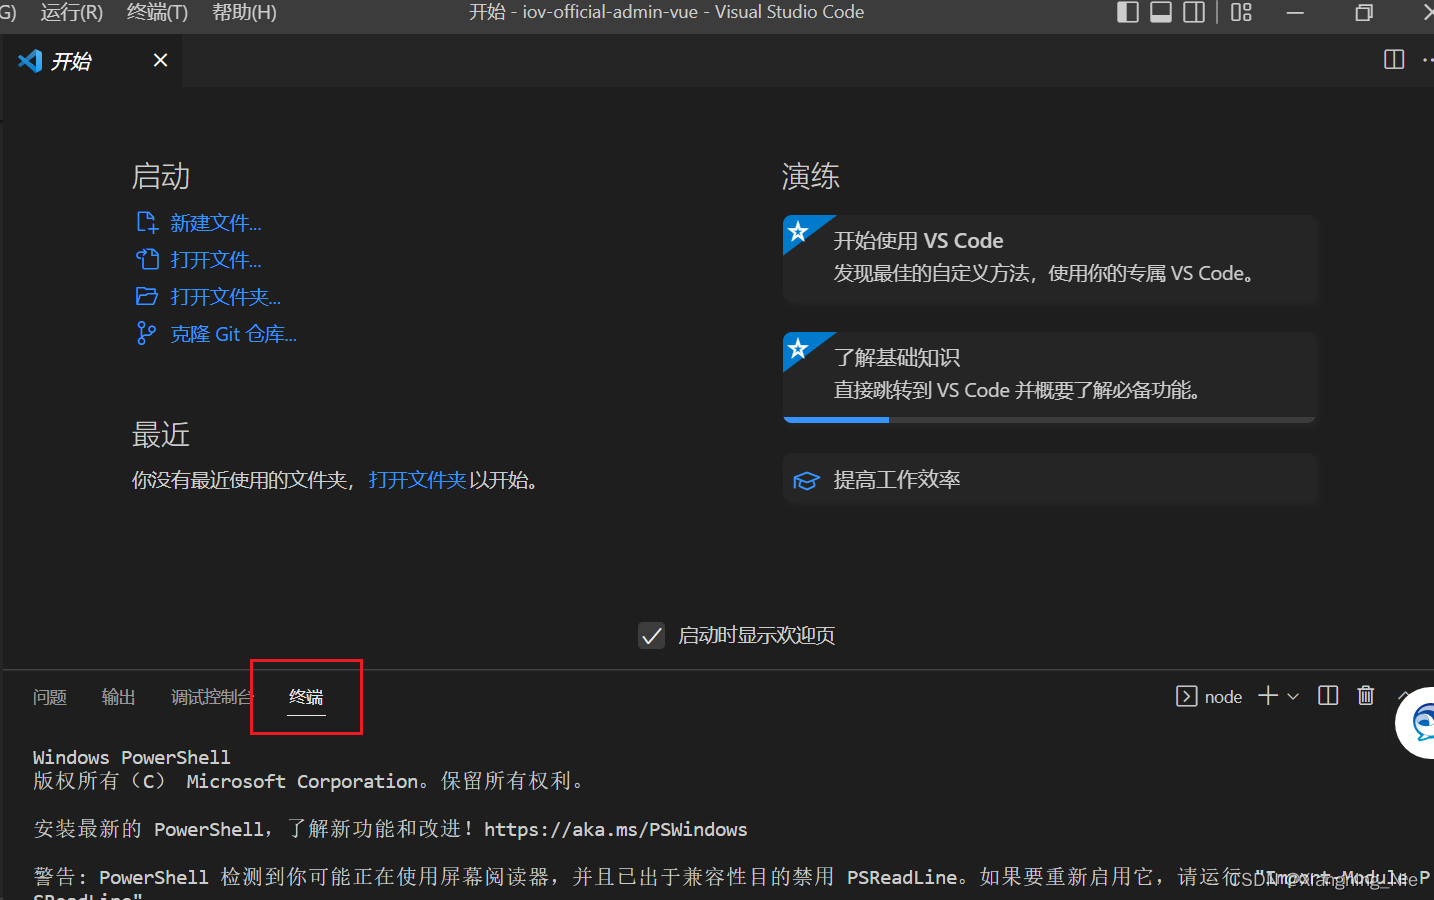Open 提高工作效率 walkthrough card
The width and height of the screenshot is (1434, 900).
click(1050, 480)
